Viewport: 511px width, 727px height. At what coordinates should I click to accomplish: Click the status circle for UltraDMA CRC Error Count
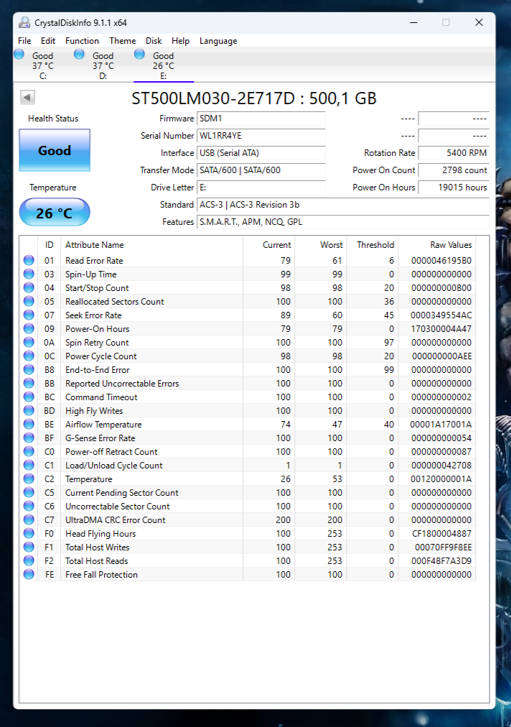(29, 520)
